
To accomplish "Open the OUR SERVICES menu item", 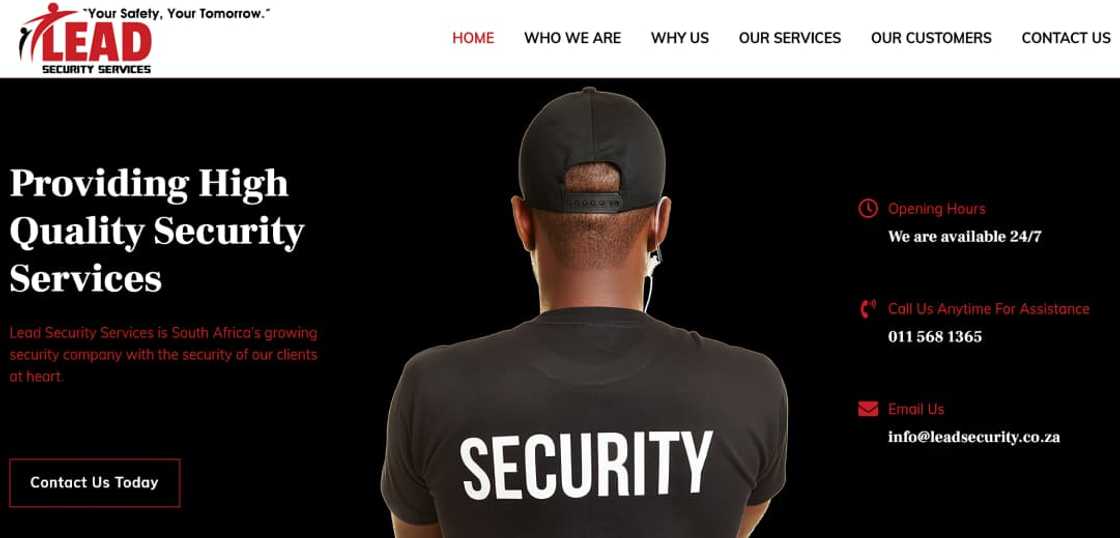I will click(789, 38).
